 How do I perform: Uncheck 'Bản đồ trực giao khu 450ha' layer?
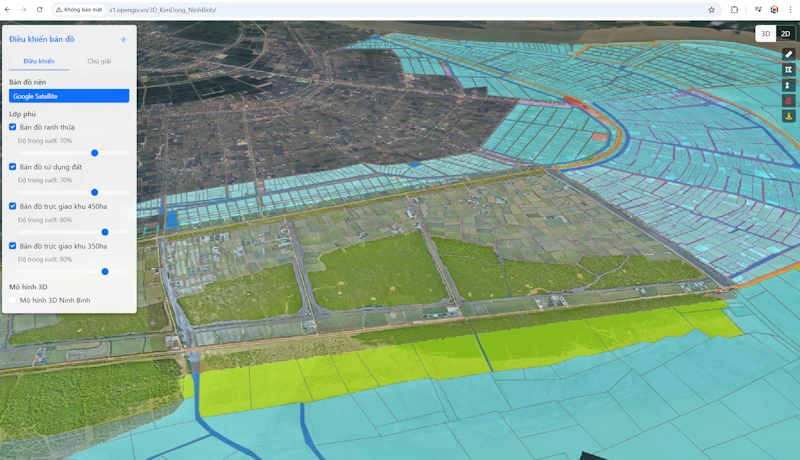pos(13,206)
